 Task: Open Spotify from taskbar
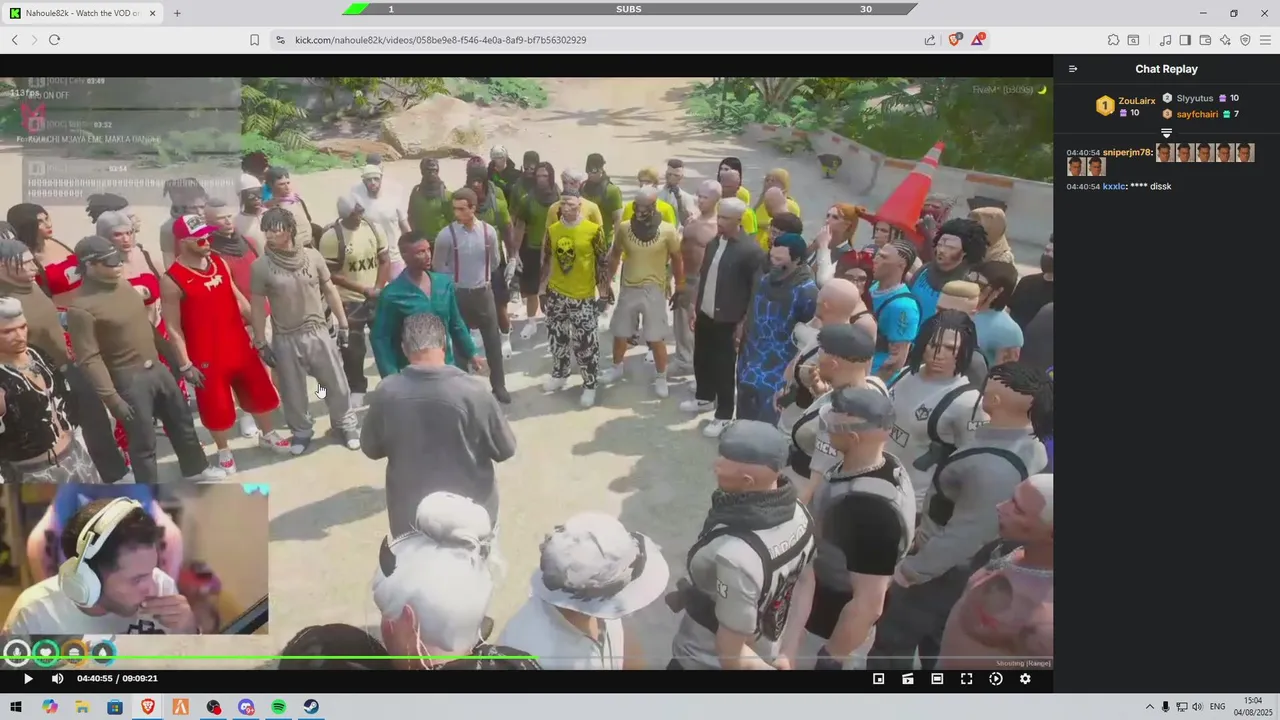[279, 707]
